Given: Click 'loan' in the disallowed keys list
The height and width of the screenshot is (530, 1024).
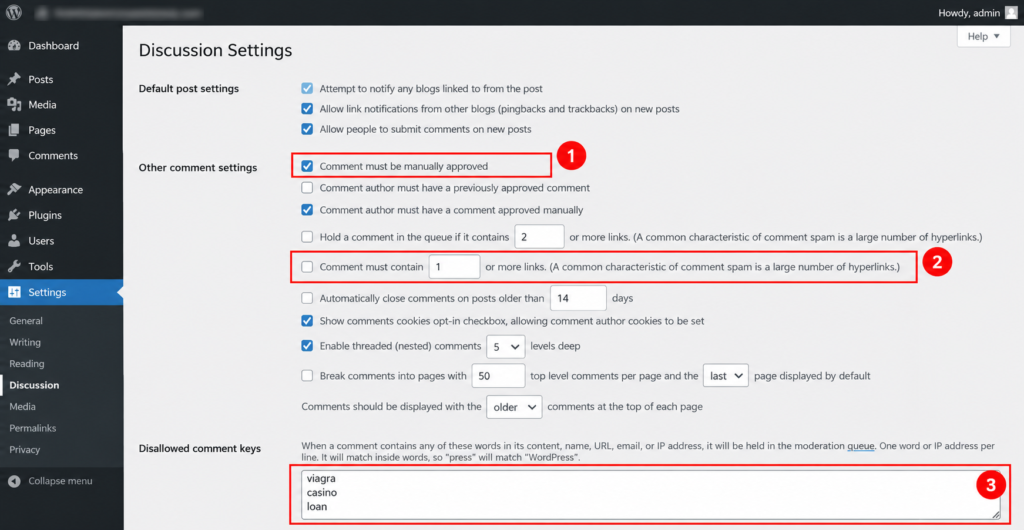Looking at the screenshot, I should tap(316, 505).
